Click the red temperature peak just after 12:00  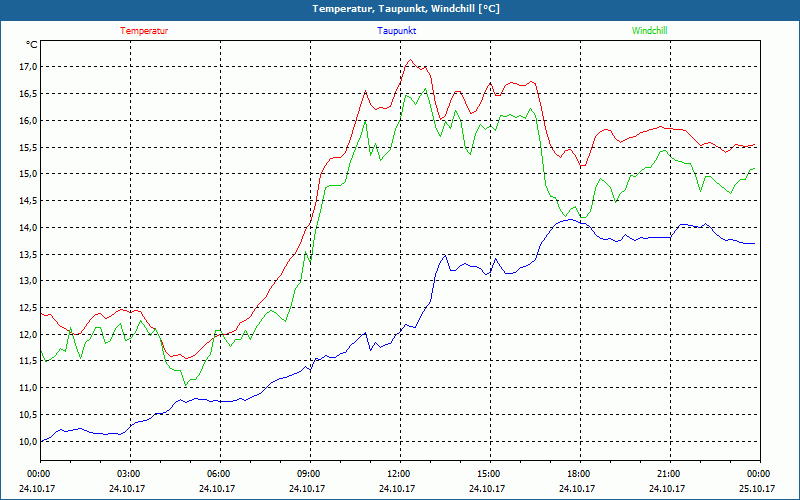410,60
